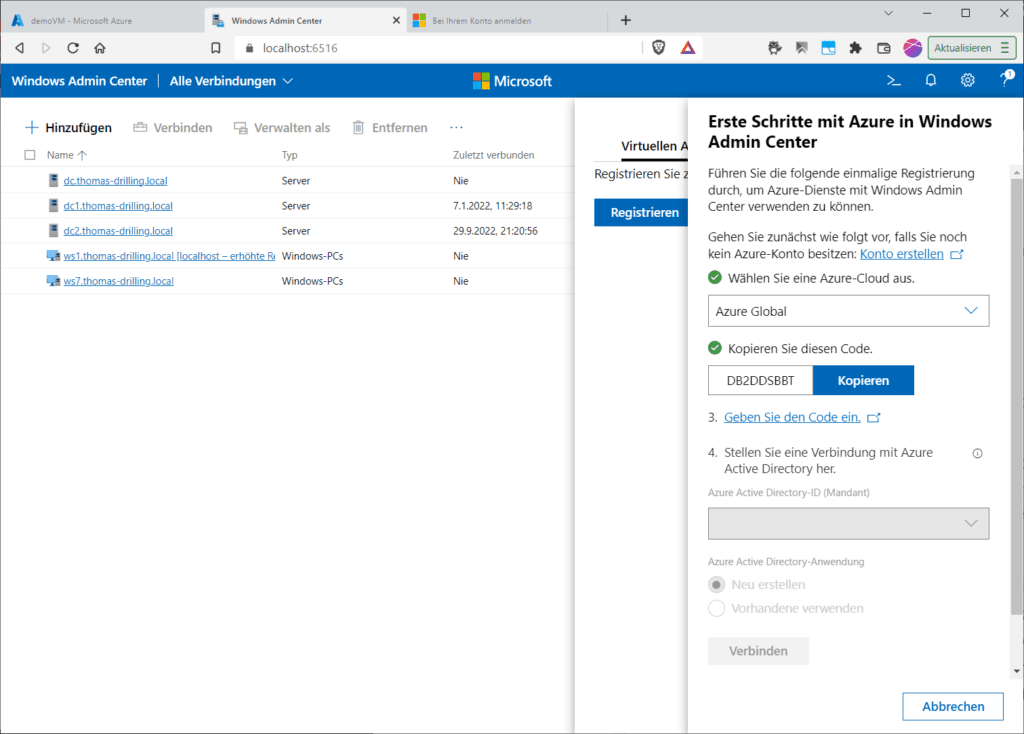Image resolution: width=1024 pixels, height=734 pixels.
Task: Open the Brave wallet icon
Action: [884, 48]
